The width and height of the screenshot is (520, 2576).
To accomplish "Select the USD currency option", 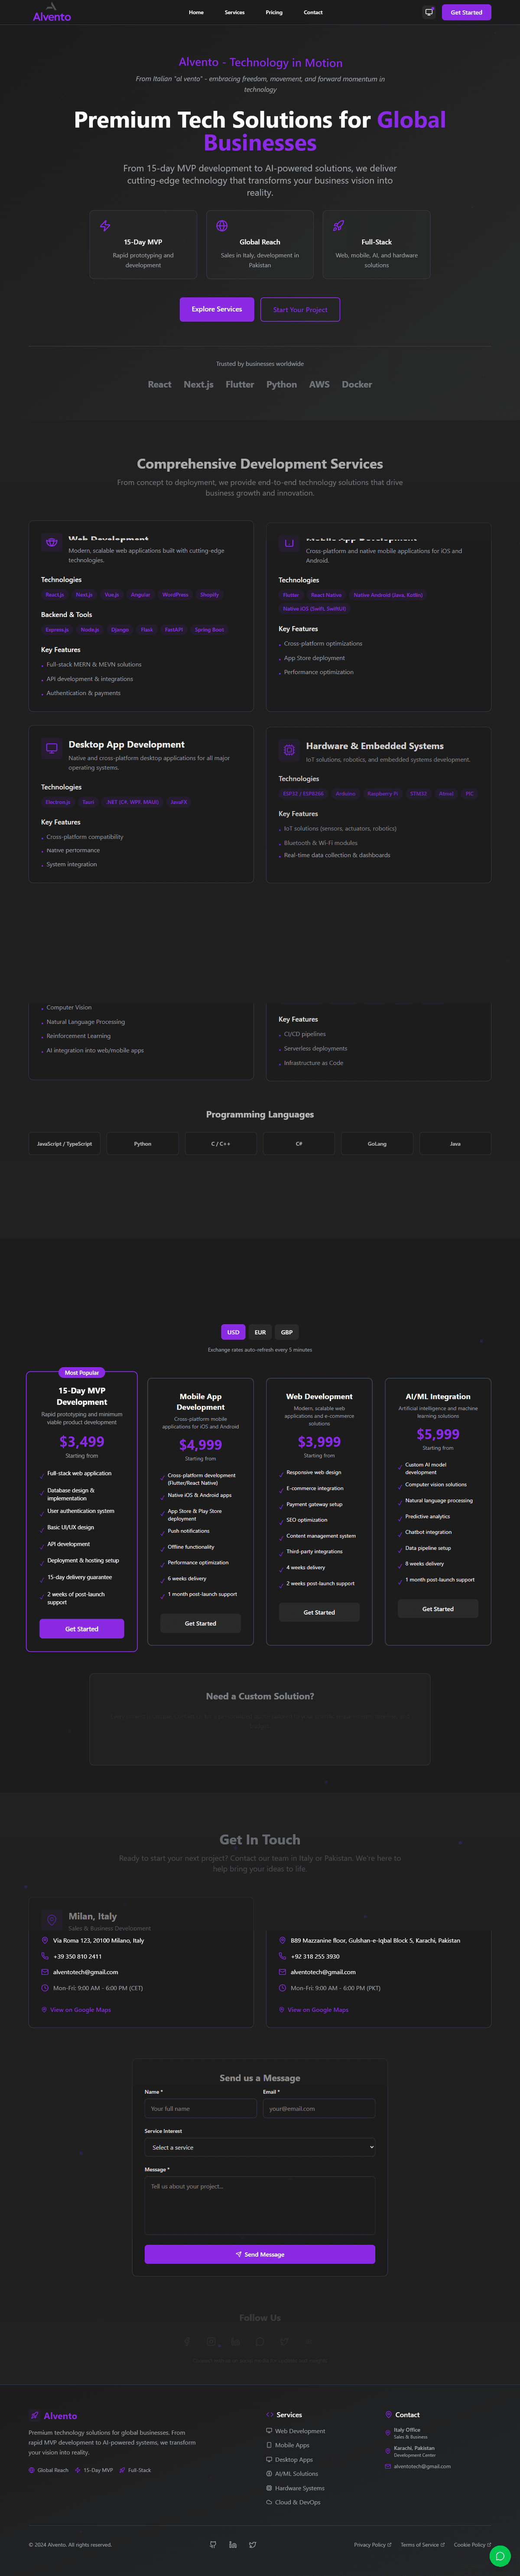I will point(233,1332).
